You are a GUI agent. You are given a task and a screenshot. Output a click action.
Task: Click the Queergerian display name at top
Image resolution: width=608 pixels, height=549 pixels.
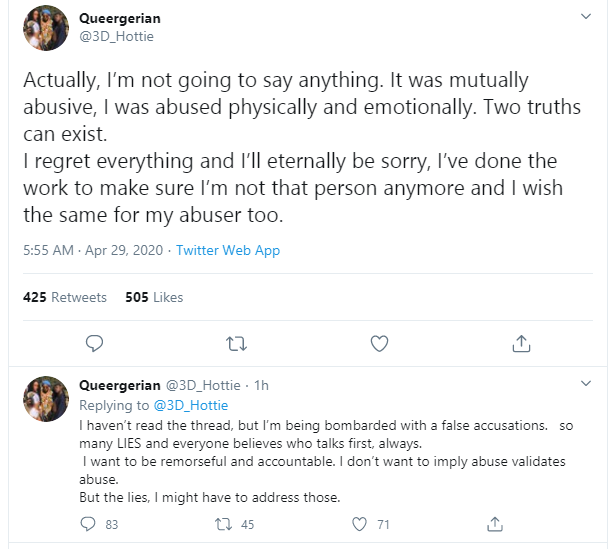(x=119, y=18)
